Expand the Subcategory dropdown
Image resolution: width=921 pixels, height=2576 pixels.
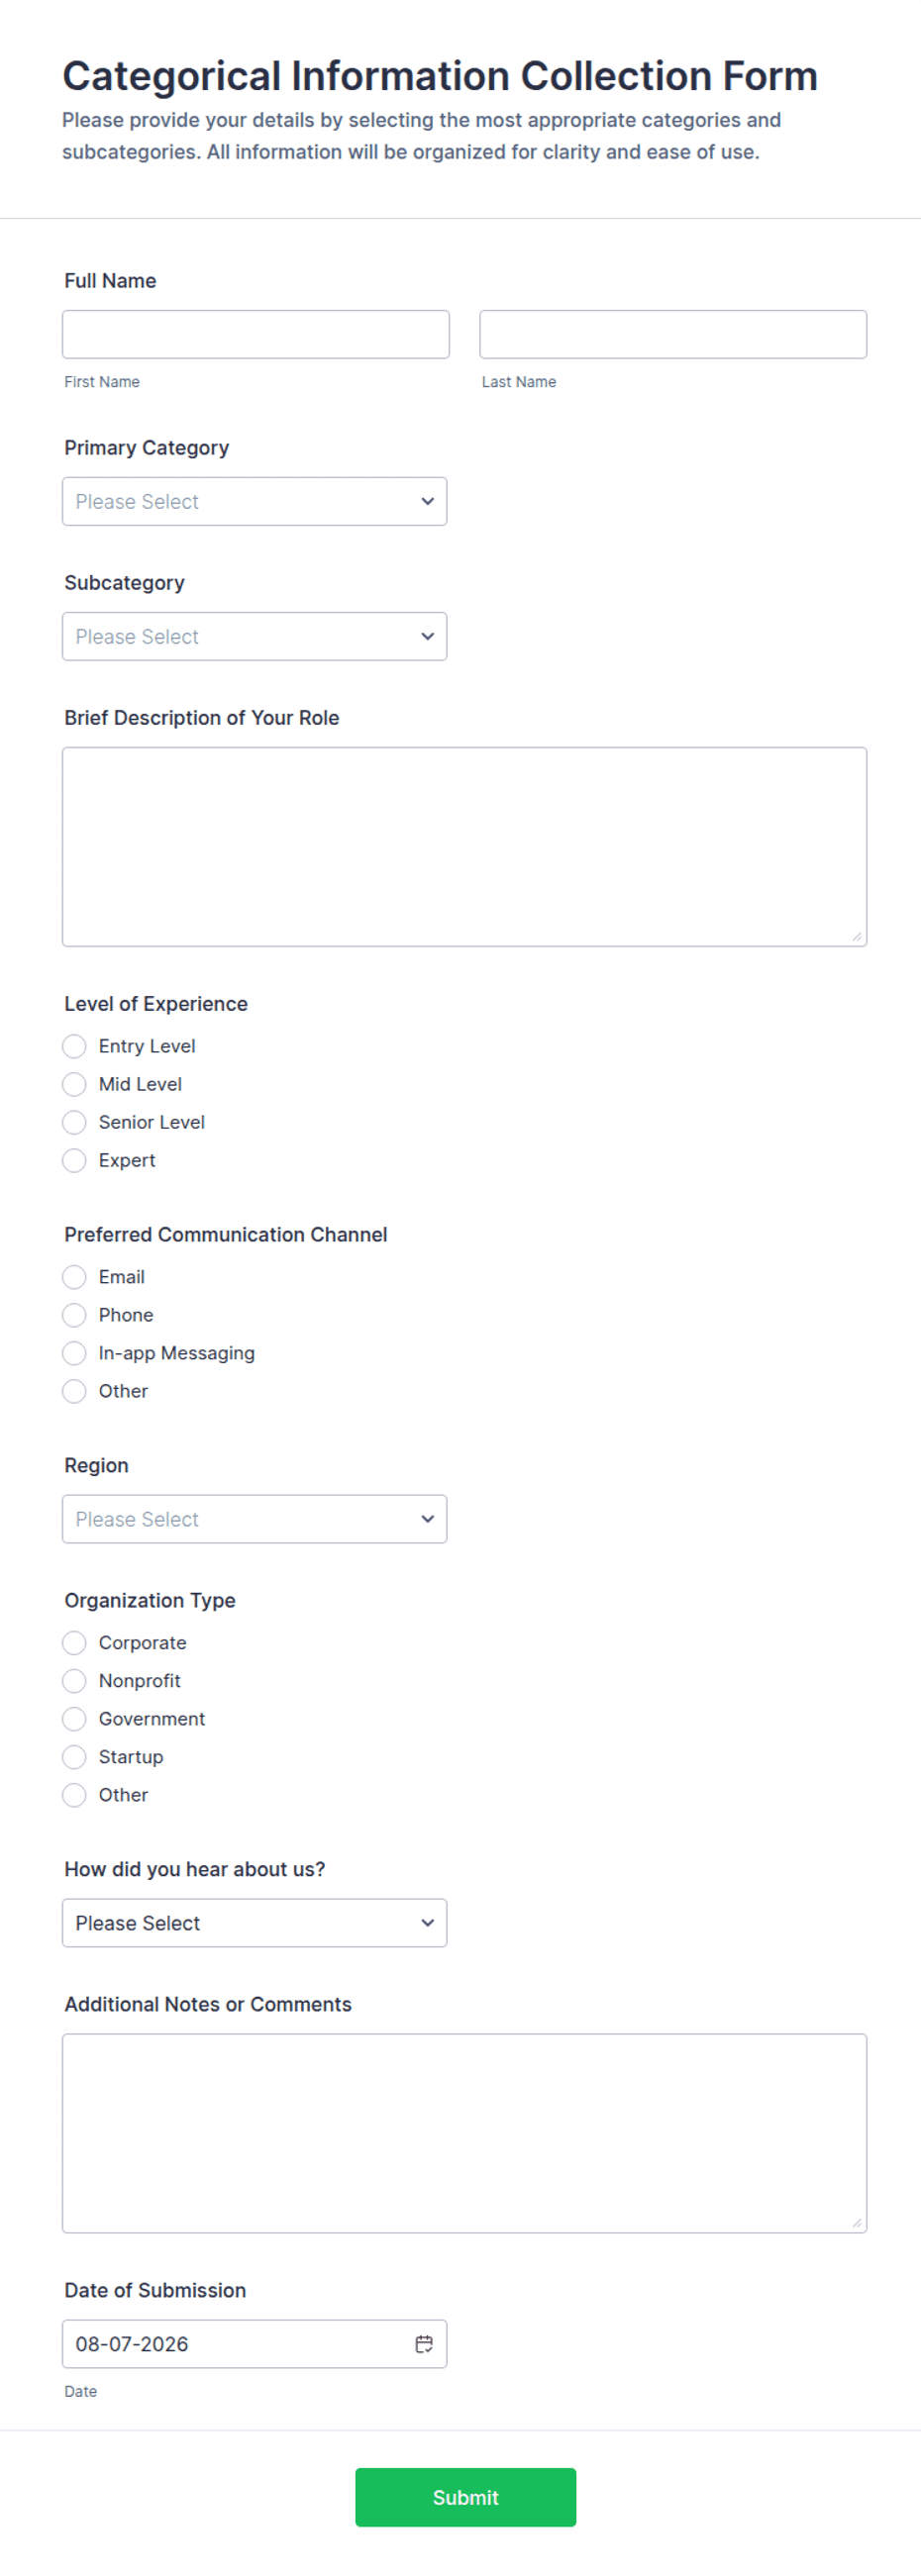click(255, 636)
